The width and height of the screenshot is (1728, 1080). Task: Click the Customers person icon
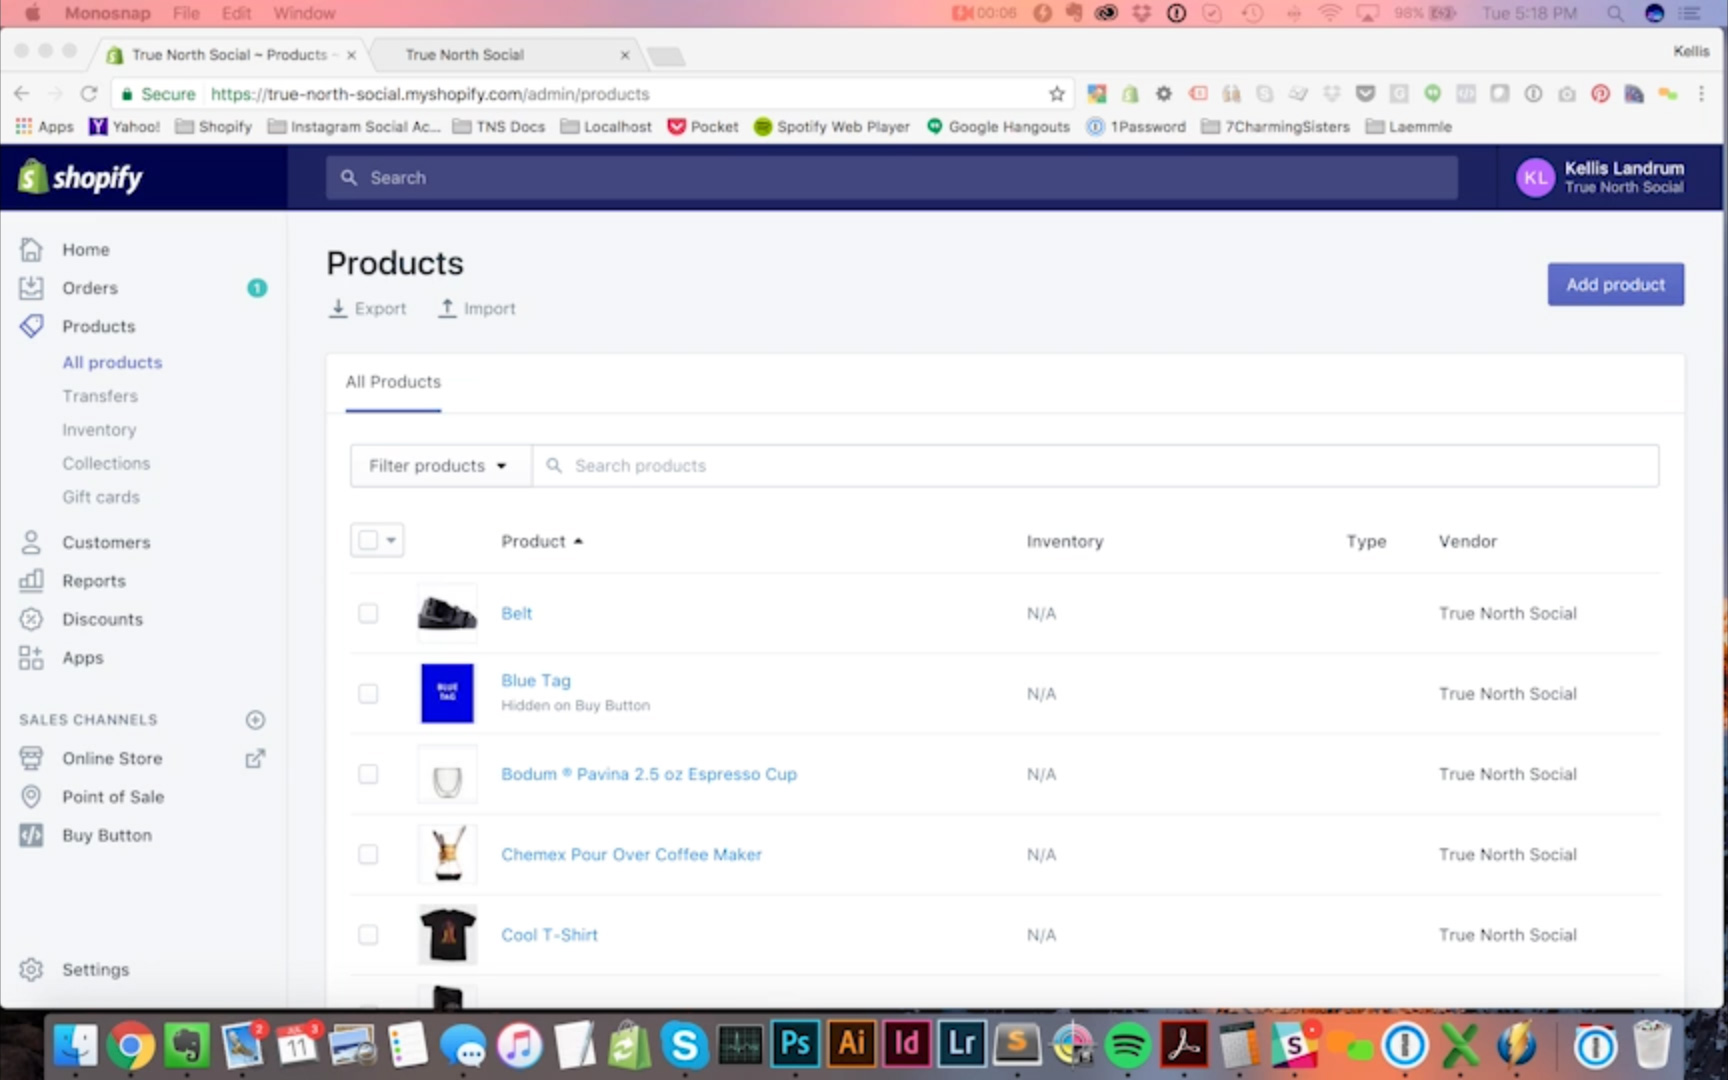(x=31, y=542)
